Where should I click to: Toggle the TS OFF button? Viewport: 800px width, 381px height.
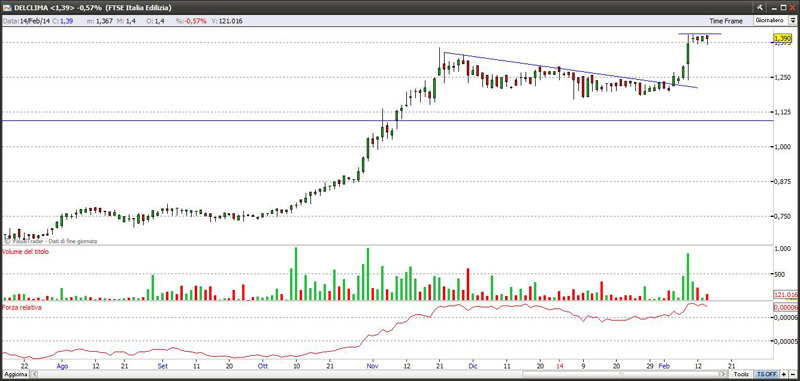click(x=766, y=374)
